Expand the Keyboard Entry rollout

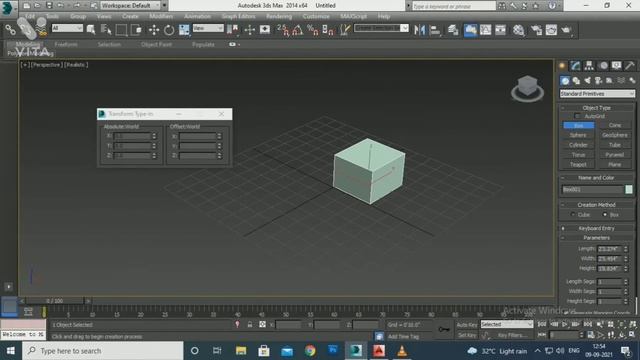click(597, 228)
